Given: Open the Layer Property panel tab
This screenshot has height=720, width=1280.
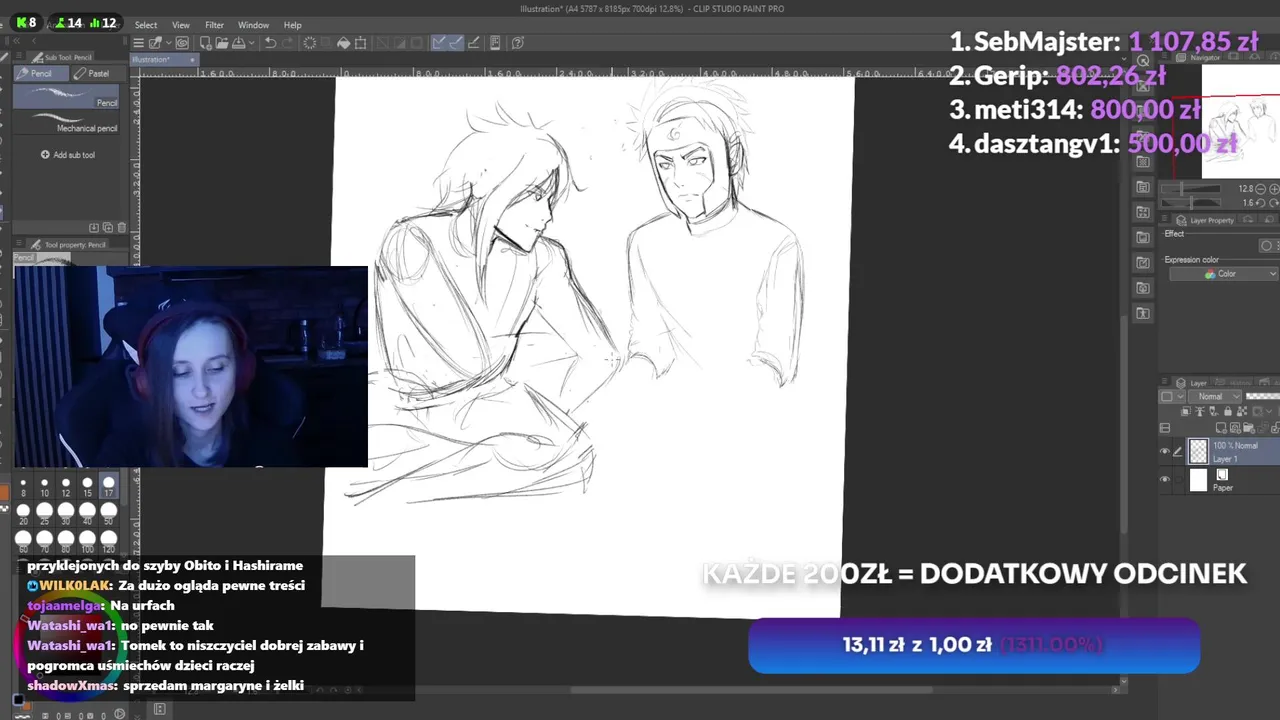Looking at the screenshot, I should 1206,220.
